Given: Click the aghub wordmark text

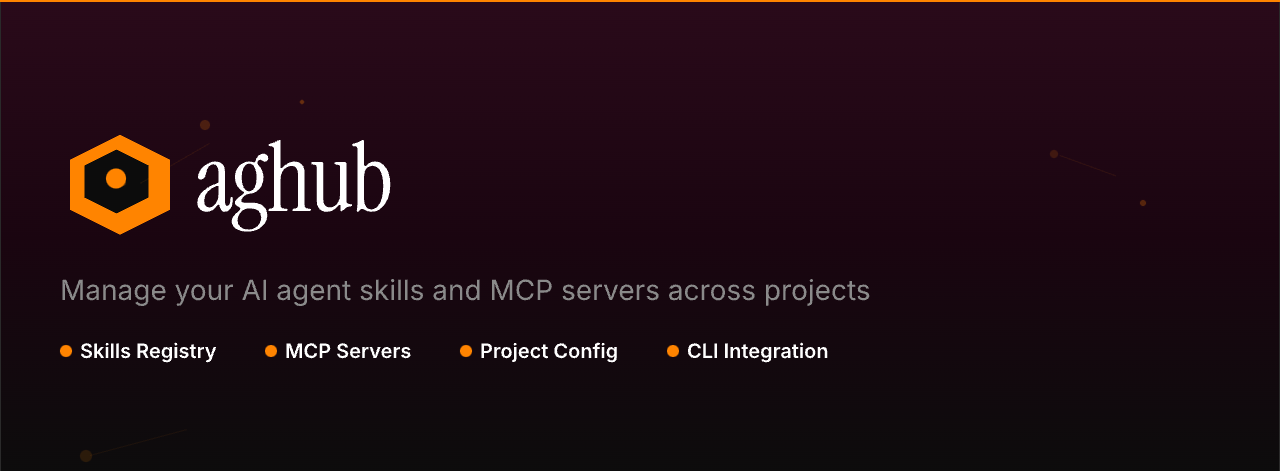Looking at the screenshot, I should pyautogui.click(x=293, y=182).
